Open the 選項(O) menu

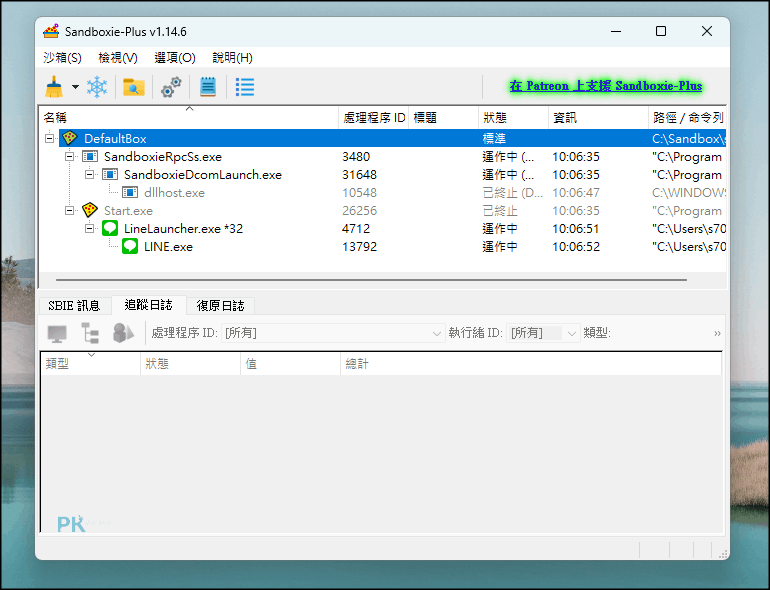point(175,57)
